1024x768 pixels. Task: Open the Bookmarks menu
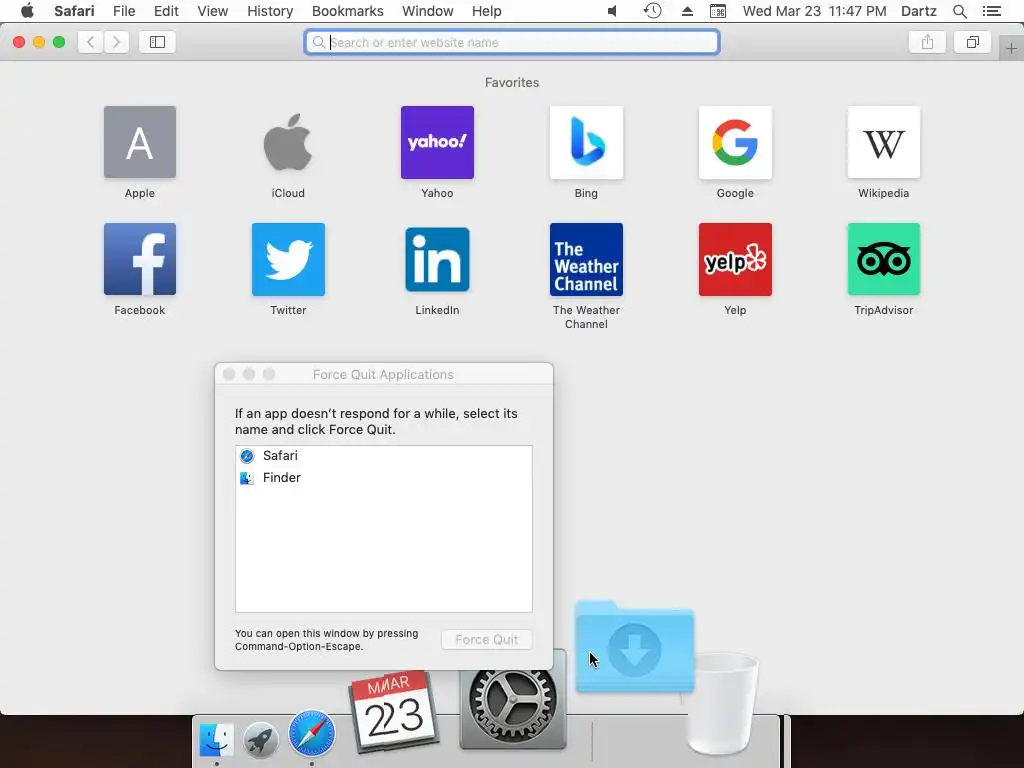click(x=347, y=11)
